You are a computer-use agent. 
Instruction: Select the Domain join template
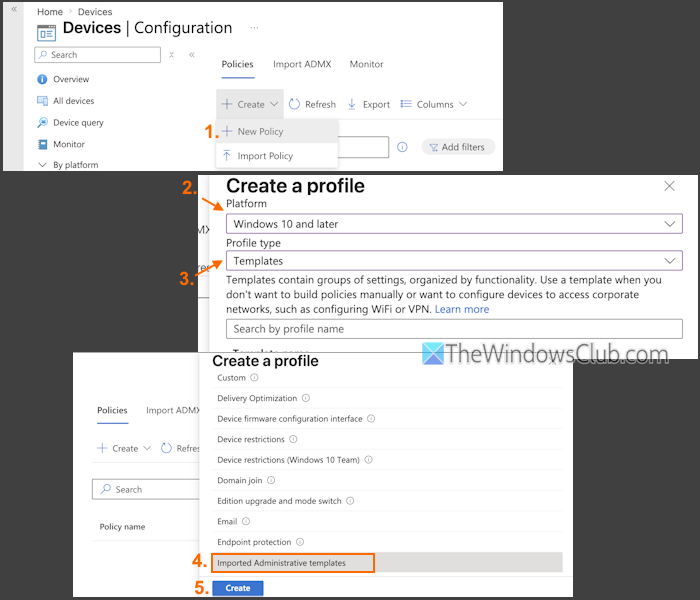(239, 480)
